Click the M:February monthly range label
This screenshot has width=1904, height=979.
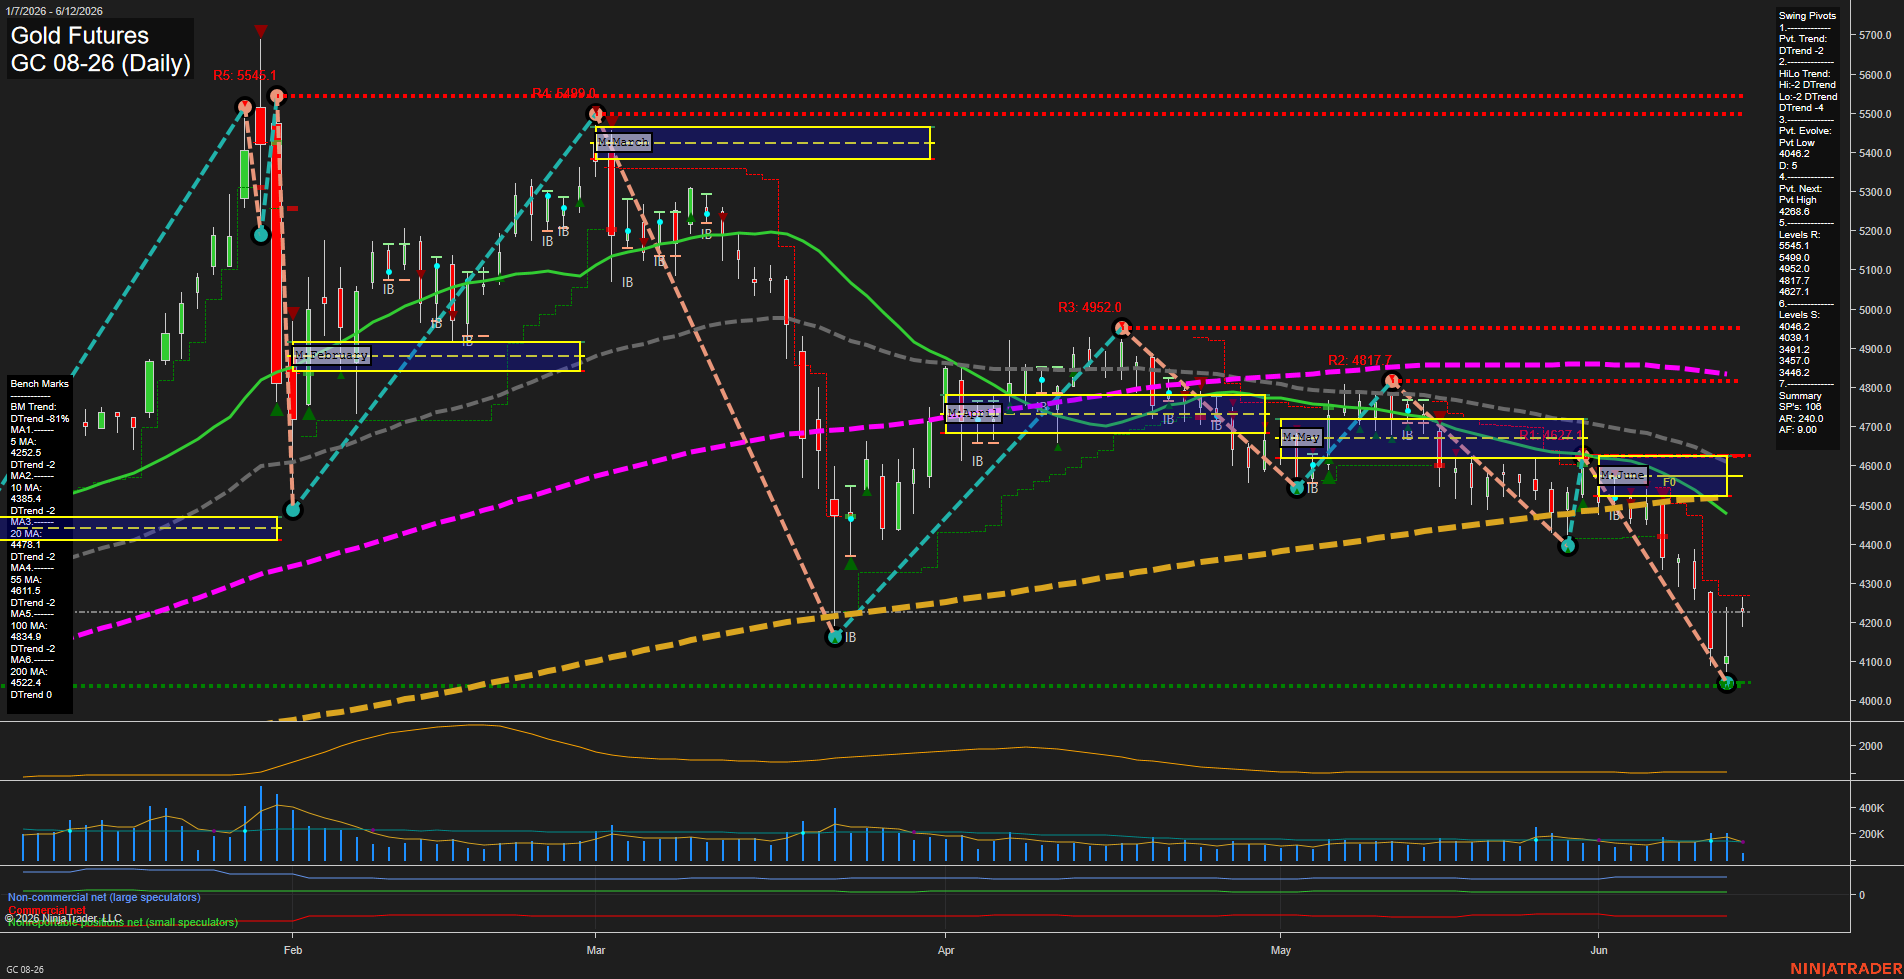[x=331, y=355]
